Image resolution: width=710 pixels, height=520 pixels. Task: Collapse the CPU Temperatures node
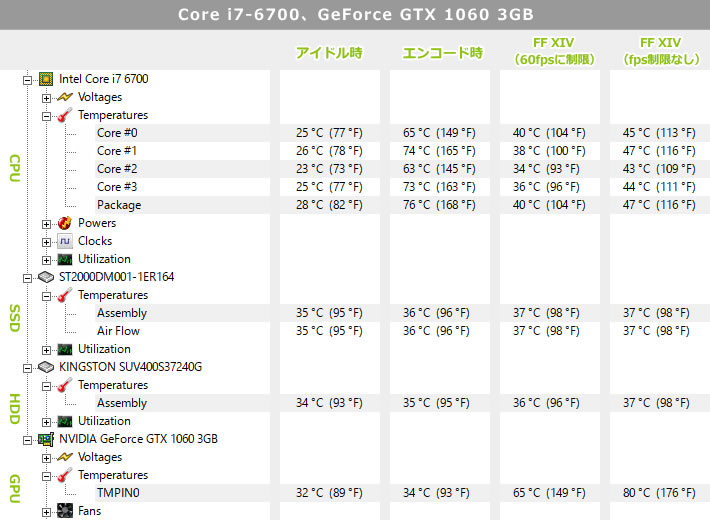click(x=47, y=116)
